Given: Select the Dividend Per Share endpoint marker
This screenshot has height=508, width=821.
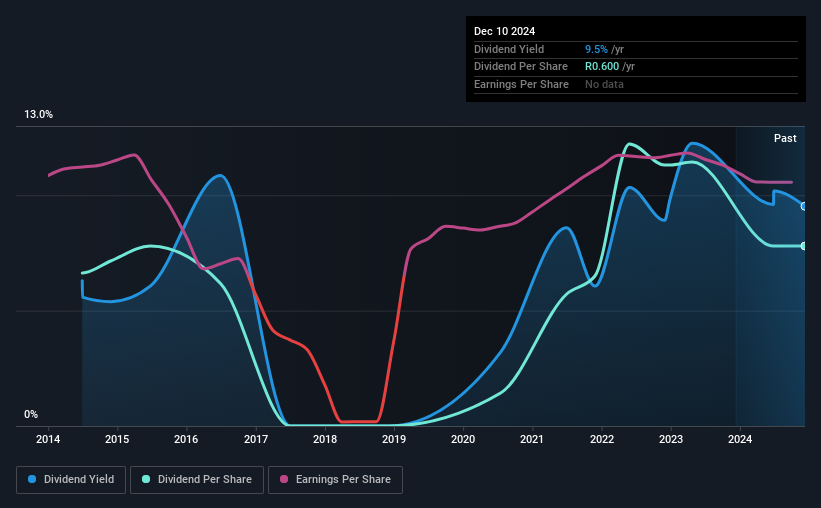Looking at the screenshot, I should (x=804, y=246).
